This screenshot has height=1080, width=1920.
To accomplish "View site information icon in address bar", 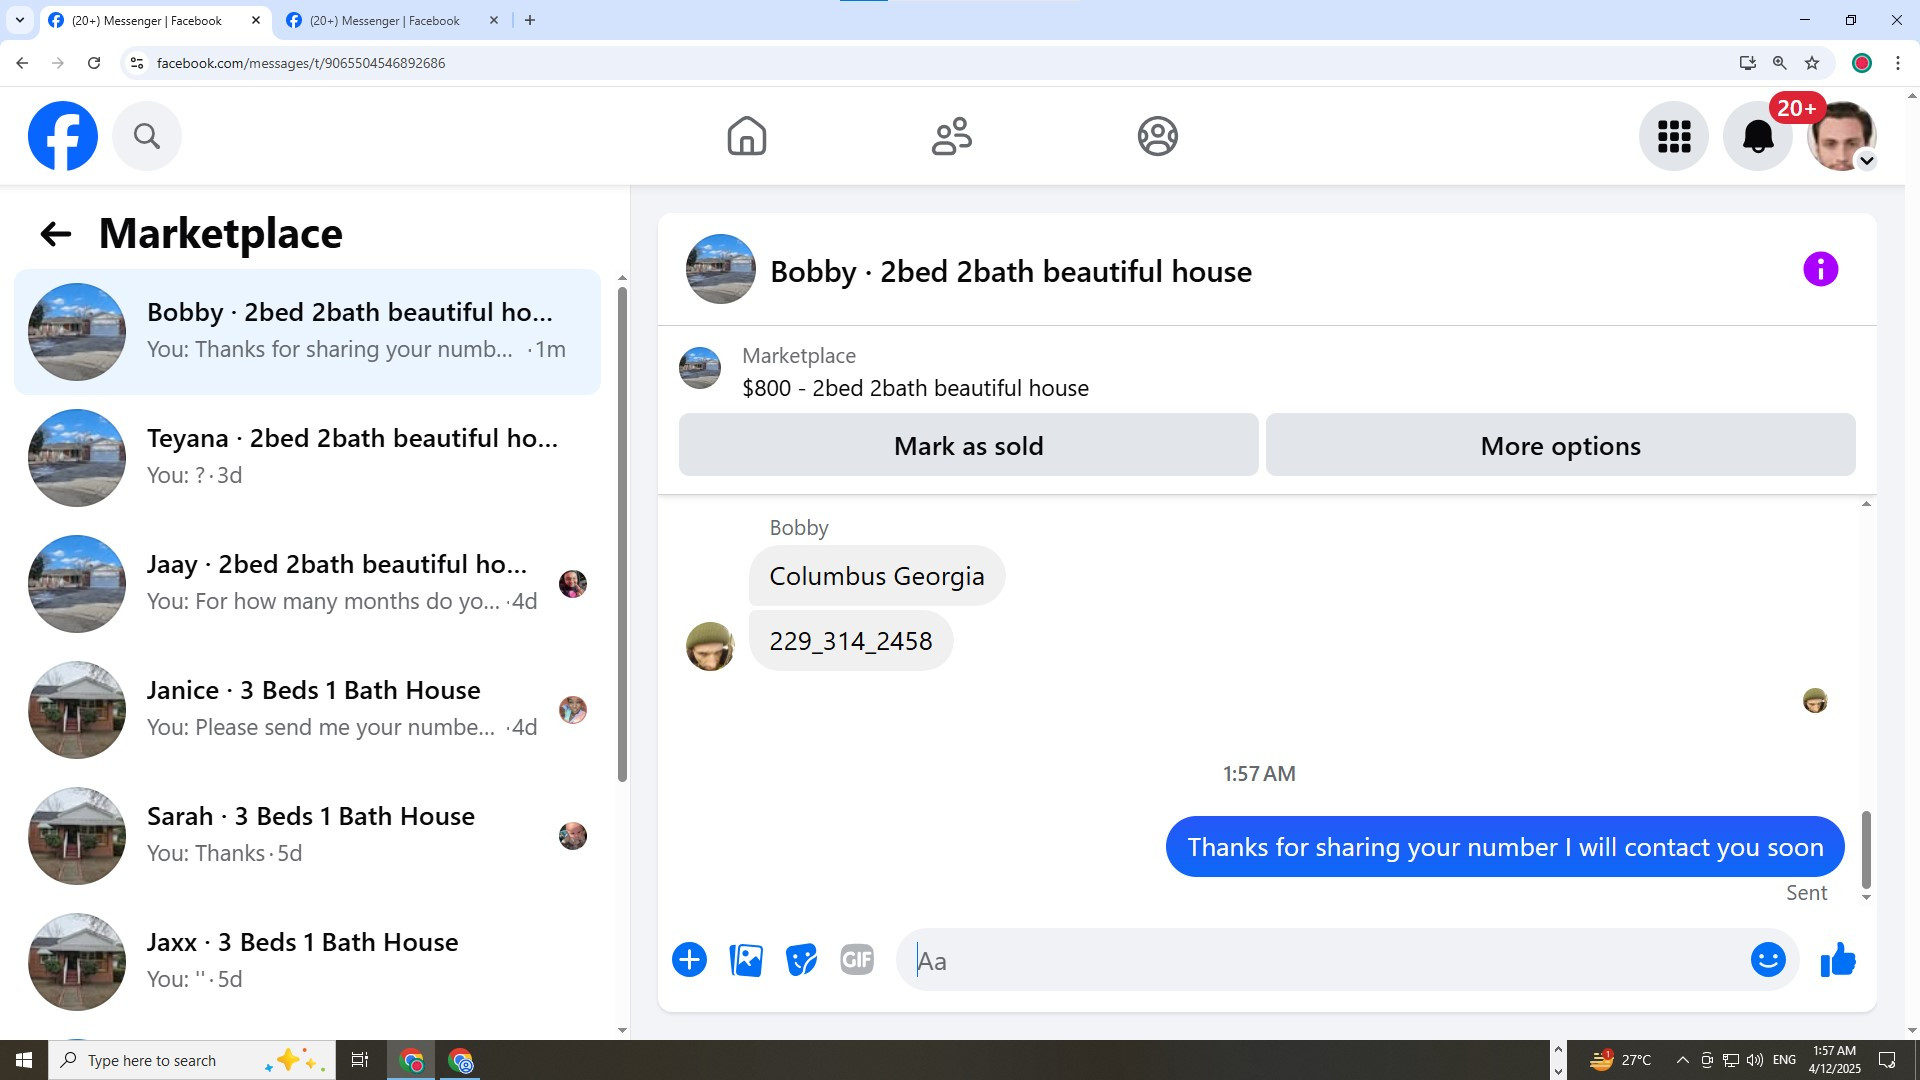I will pos(137,63).
